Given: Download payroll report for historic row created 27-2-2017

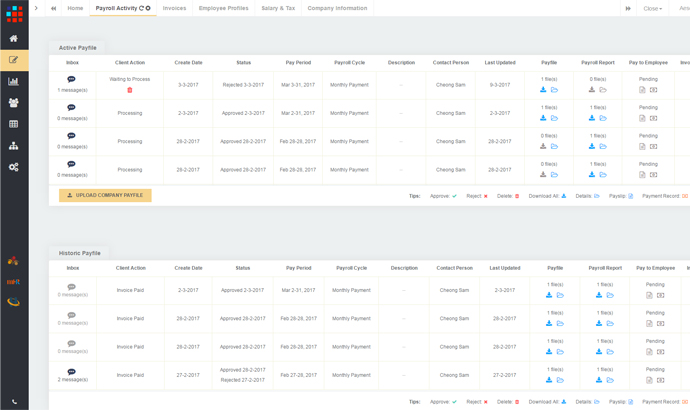Looking at the screenshot, I should tap(599, 380).
